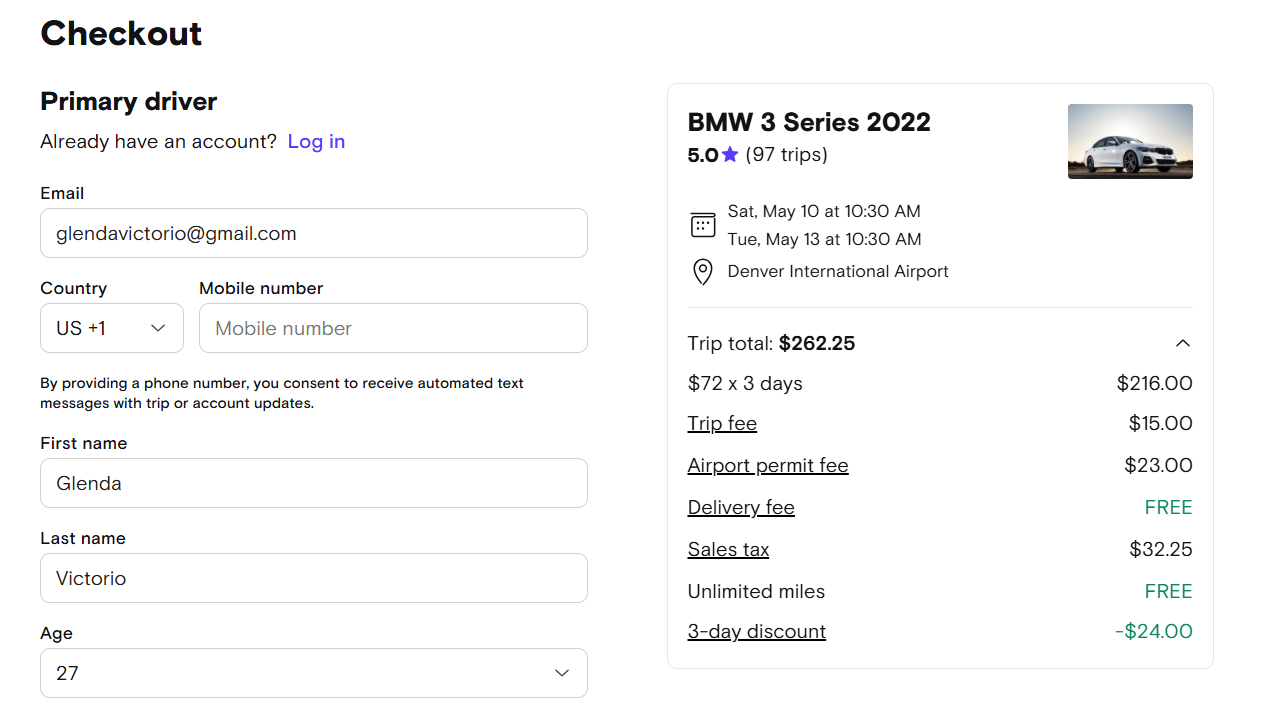
Task: Open the Country code dropdown
Action: click(x=112, y=328)
